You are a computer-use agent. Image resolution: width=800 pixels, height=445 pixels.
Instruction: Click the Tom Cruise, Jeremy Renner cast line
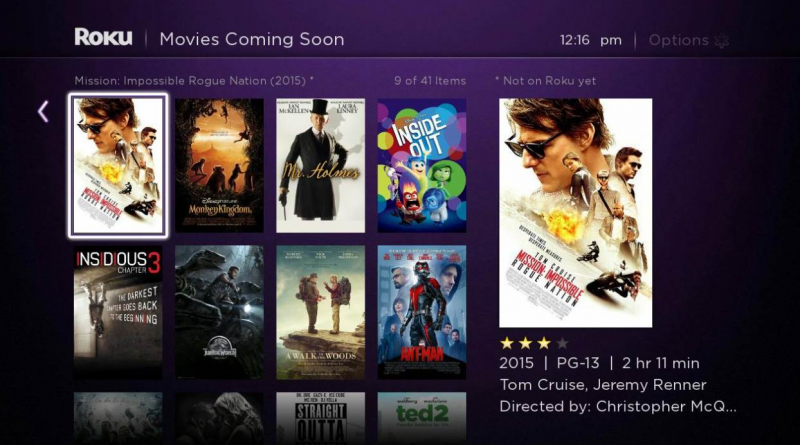pos(603,385)
